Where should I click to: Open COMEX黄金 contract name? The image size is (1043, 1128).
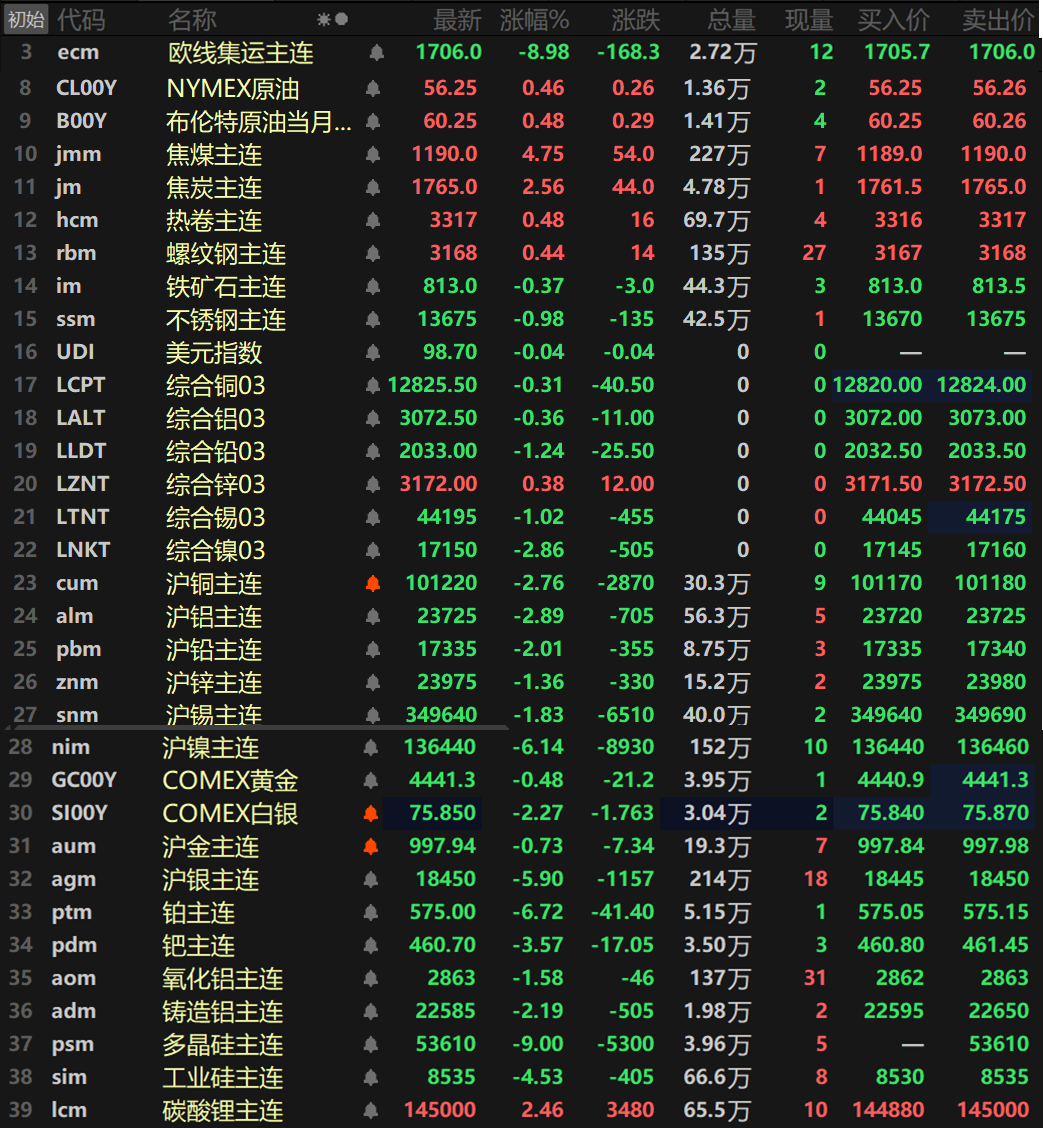point(230,780)
